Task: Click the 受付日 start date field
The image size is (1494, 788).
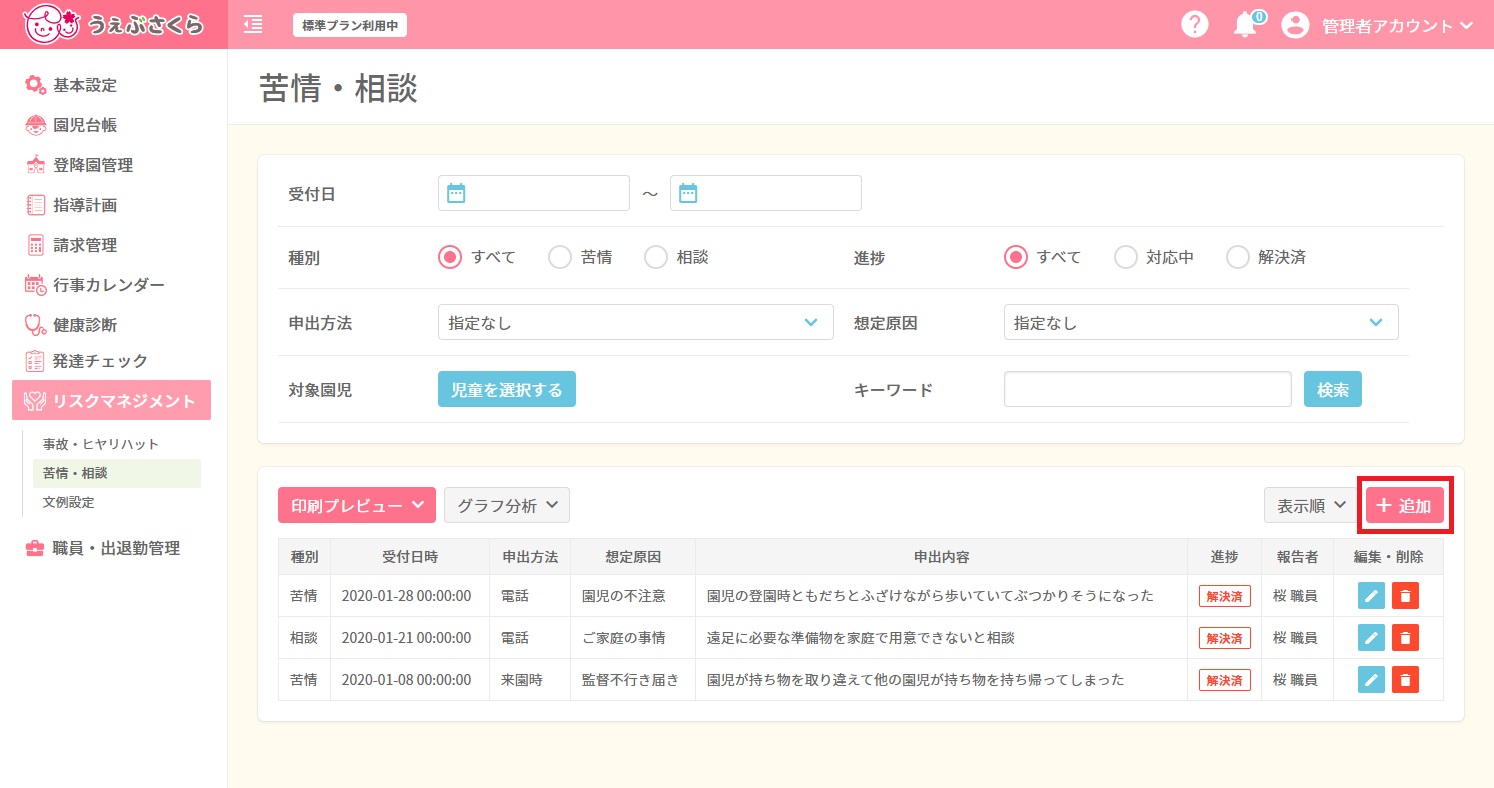Action: coord(534,193)
